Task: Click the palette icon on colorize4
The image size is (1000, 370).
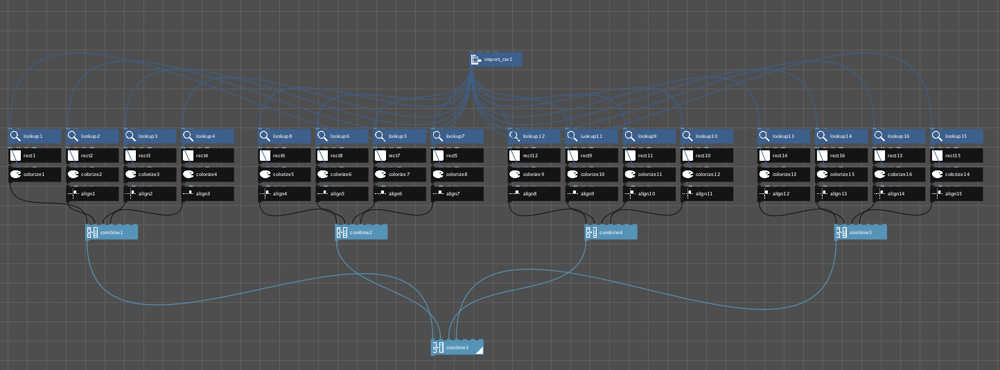Action: point(188,174)
